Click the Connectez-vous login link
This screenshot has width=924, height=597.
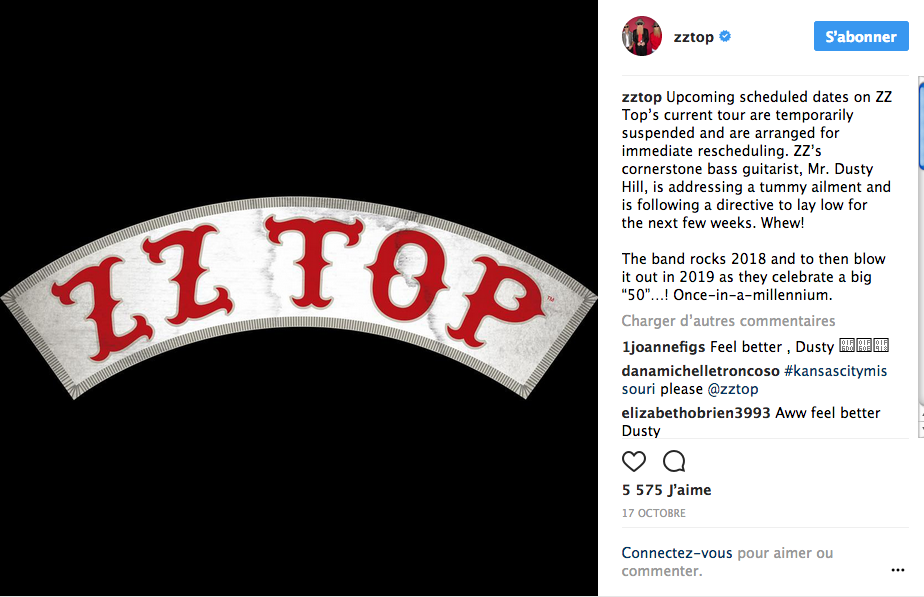pyautogui.click(x=676, y=553)
